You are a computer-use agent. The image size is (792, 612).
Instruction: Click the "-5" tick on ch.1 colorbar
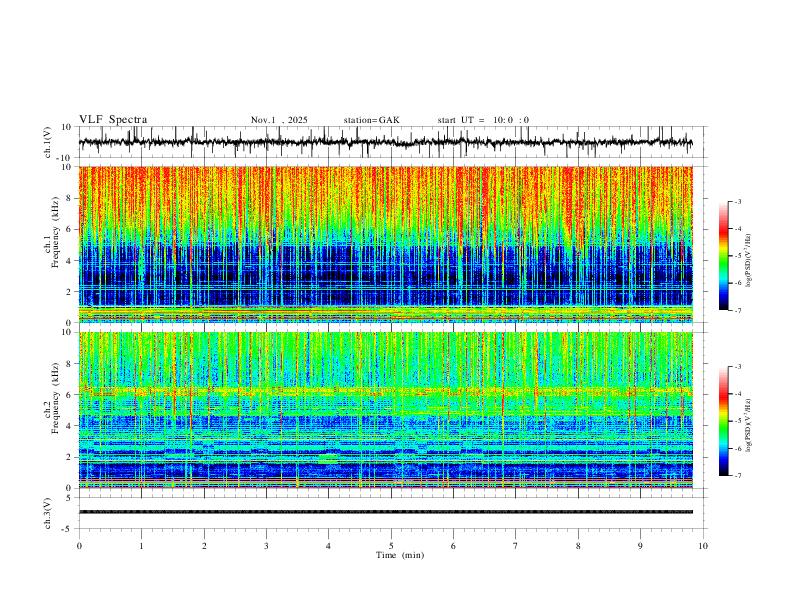[738, 256]
